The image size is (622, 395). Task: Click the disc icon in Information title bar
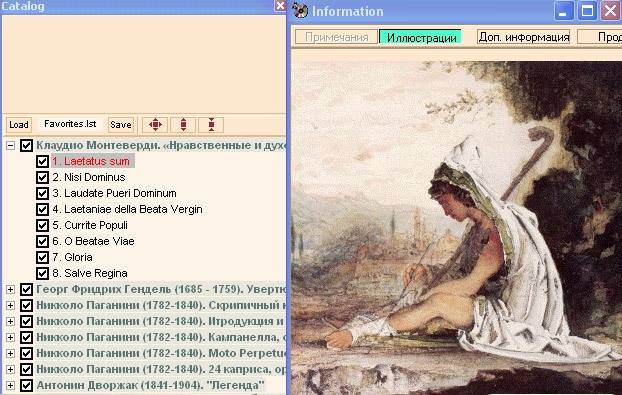point(300,11)
